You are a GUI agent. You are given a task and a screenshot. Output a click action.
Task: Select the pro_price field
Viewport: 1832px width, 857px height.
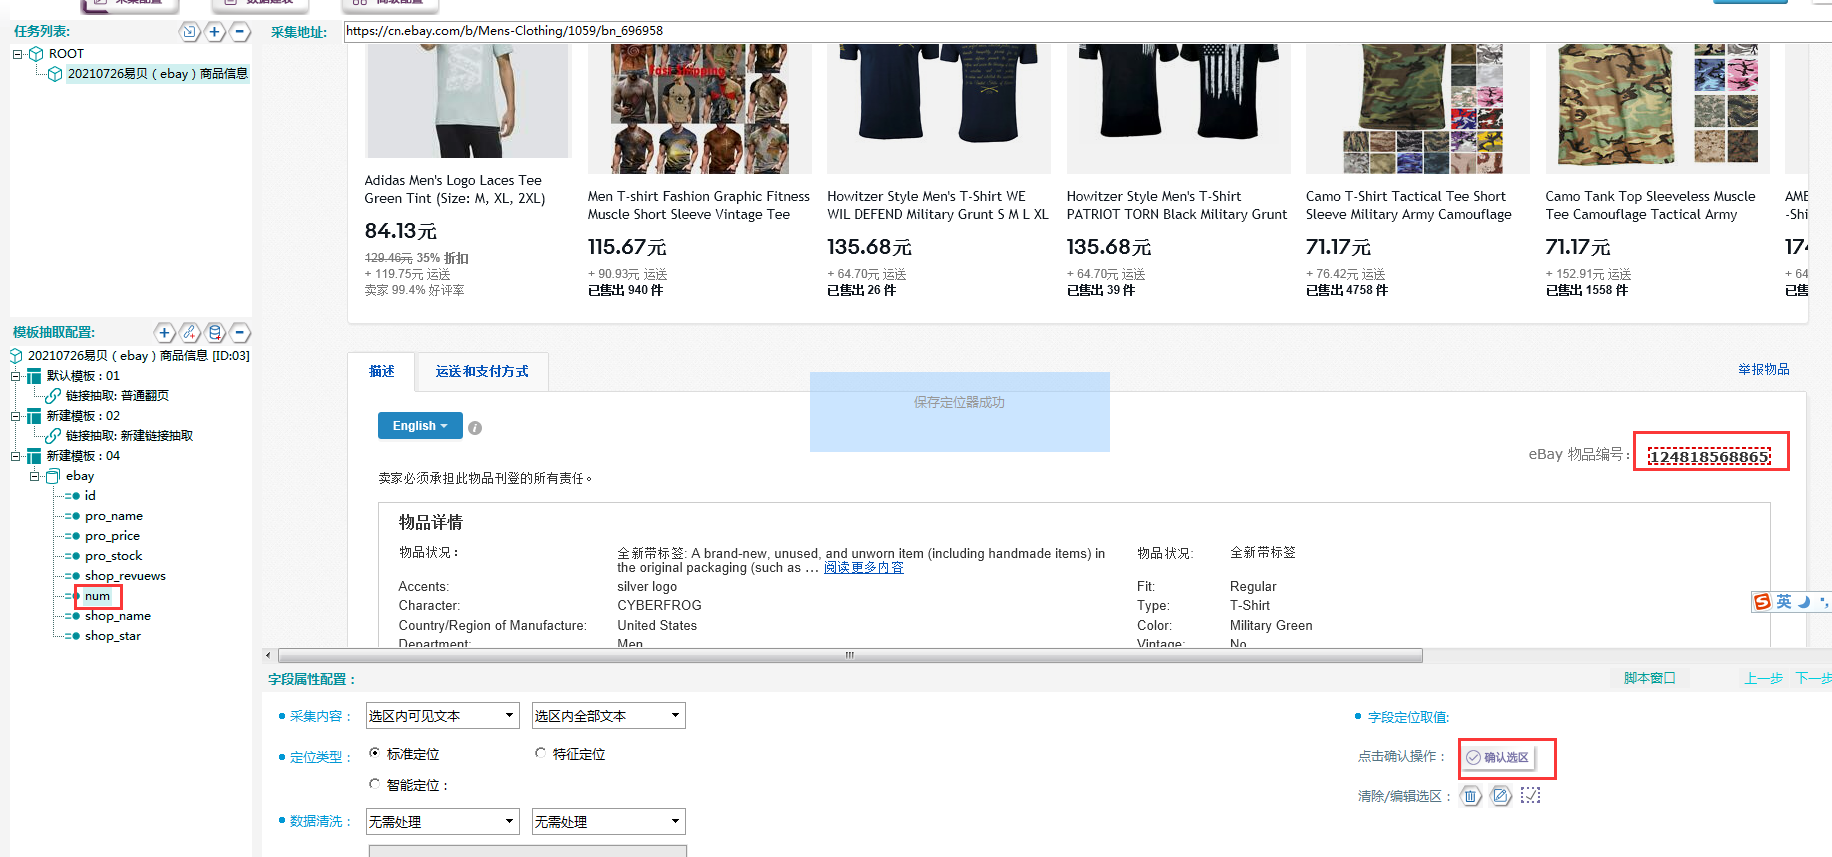(112, 536)
